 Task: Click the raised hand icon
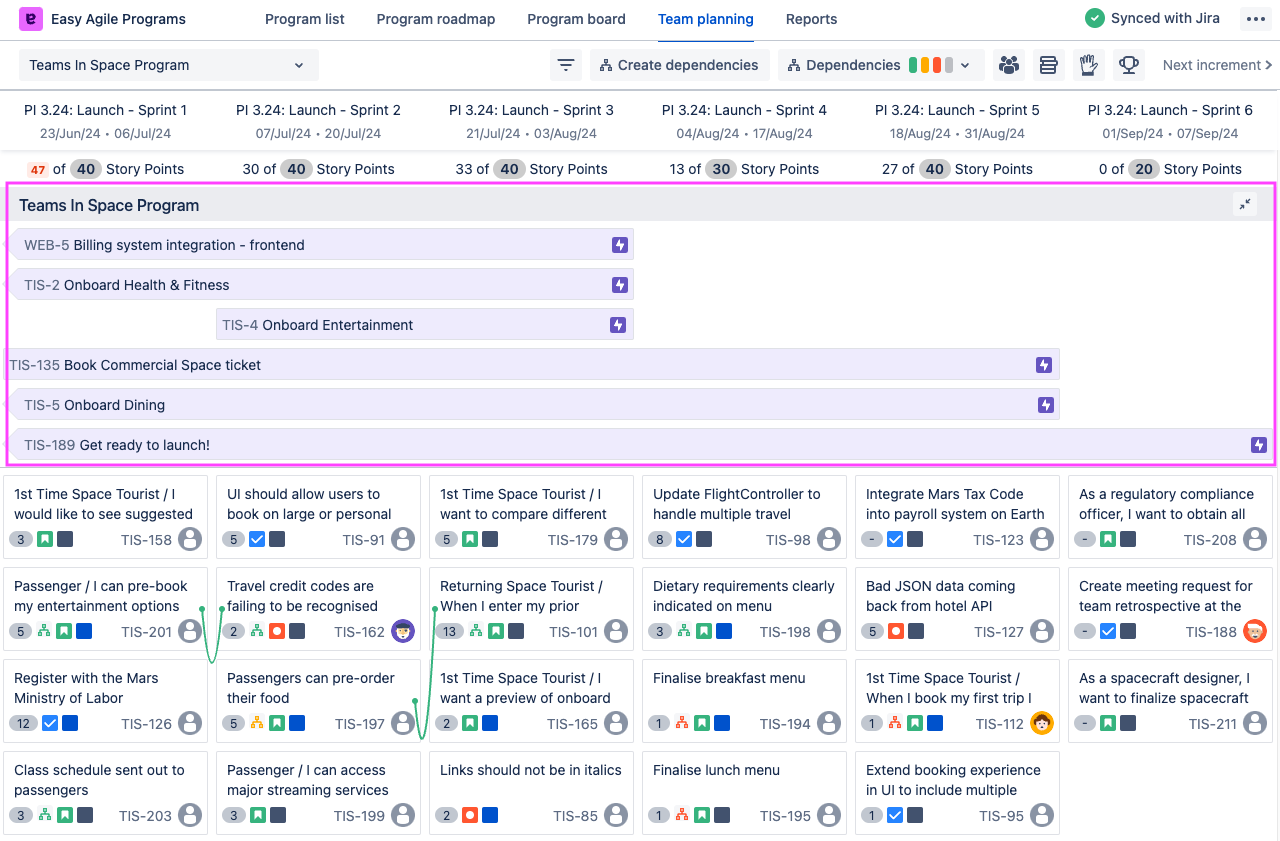pos(1088,65)
